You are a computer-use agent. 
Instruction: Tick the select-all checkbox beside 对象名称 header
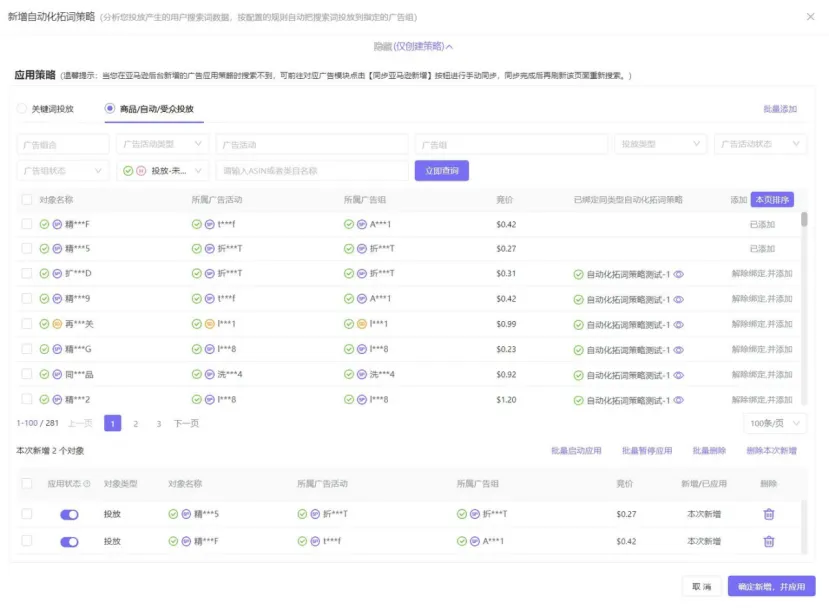tap(26, 200)
